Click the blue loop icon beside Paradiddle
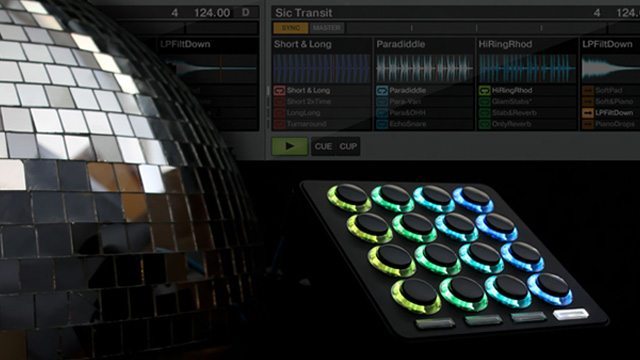Screen dimensions: 640x360 [x=382, y=90]
